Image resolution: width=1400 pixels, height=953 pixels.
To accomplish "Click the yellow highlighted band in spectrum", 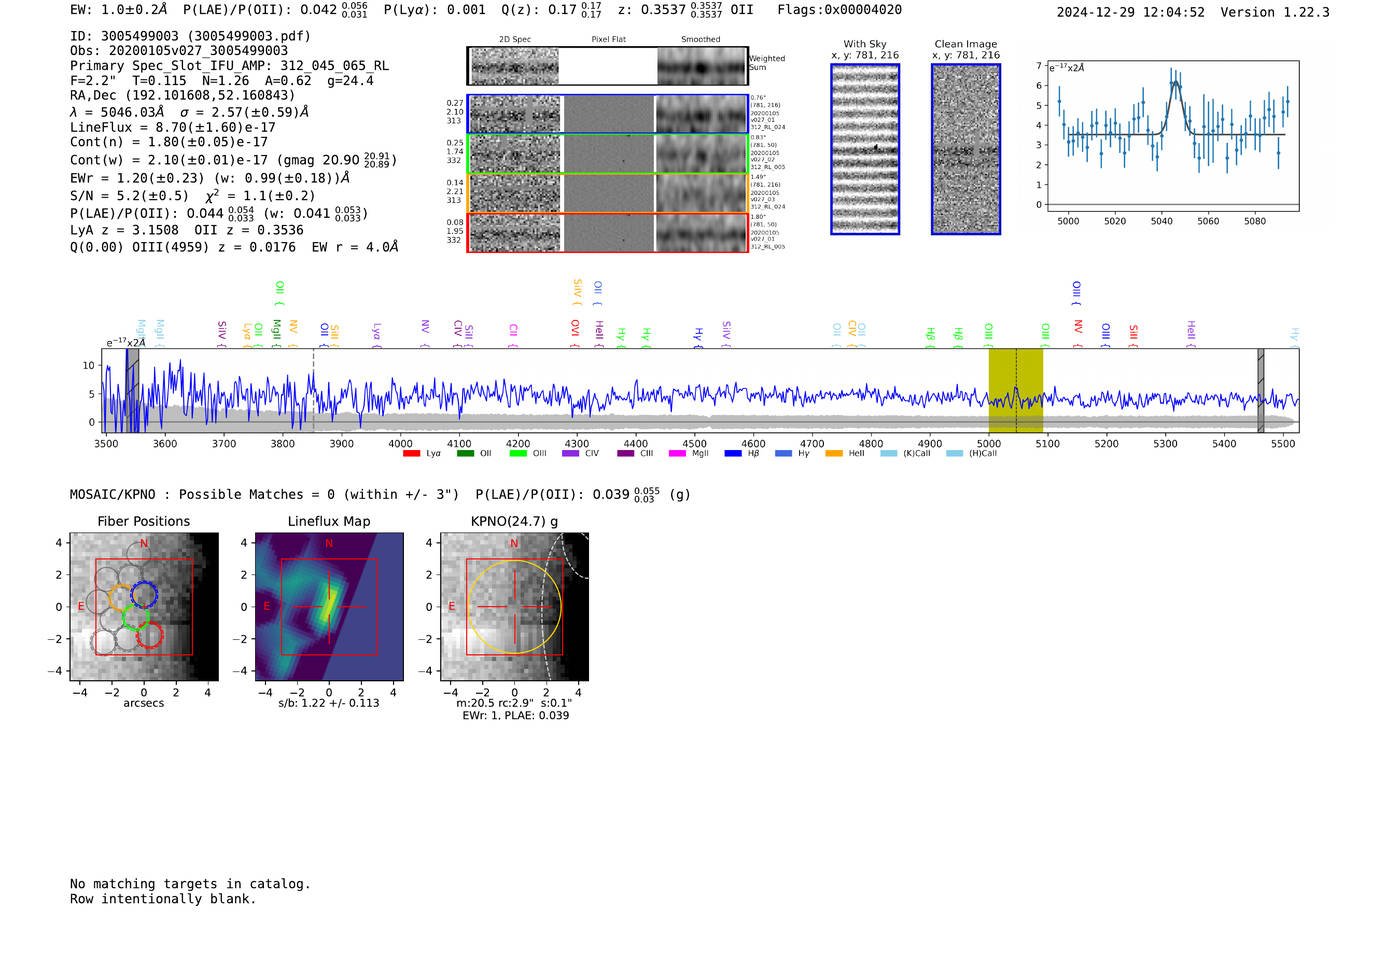I will coord(1015,390).
